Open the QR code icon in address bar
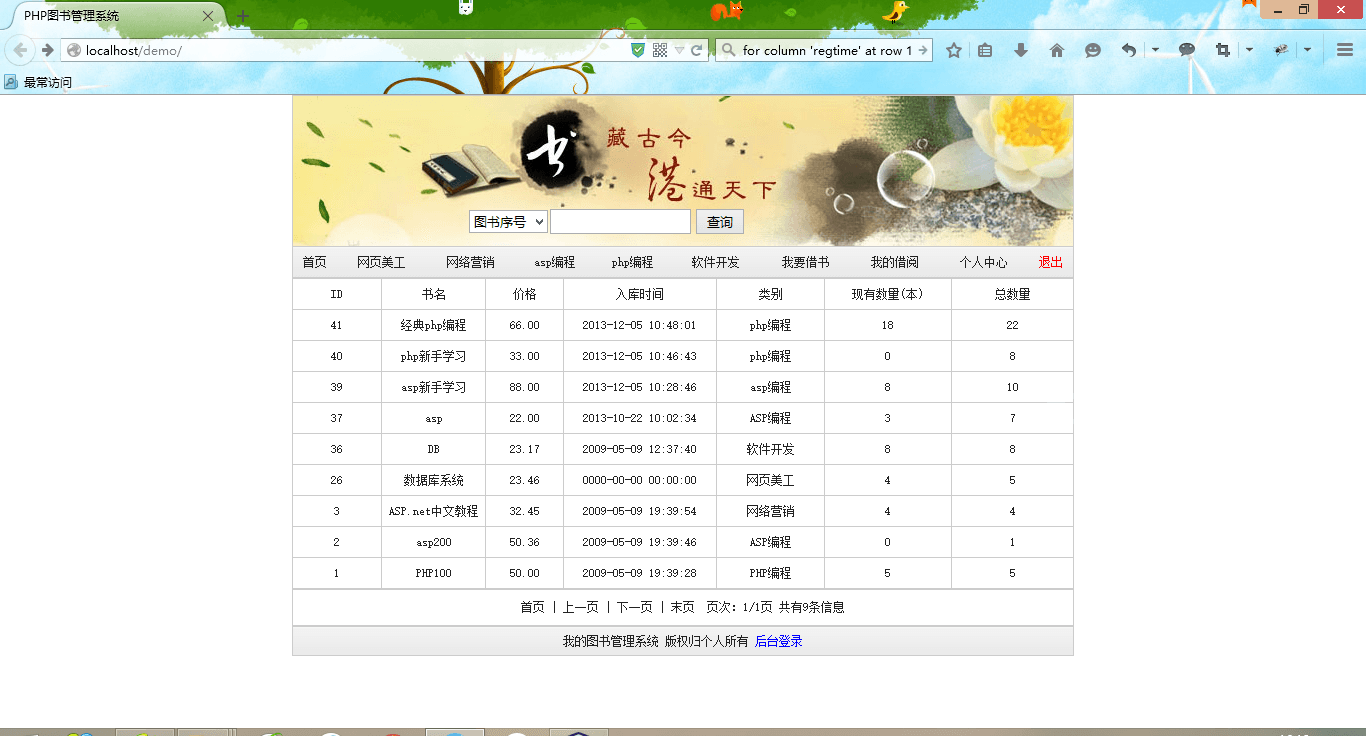 coord(659,50)
